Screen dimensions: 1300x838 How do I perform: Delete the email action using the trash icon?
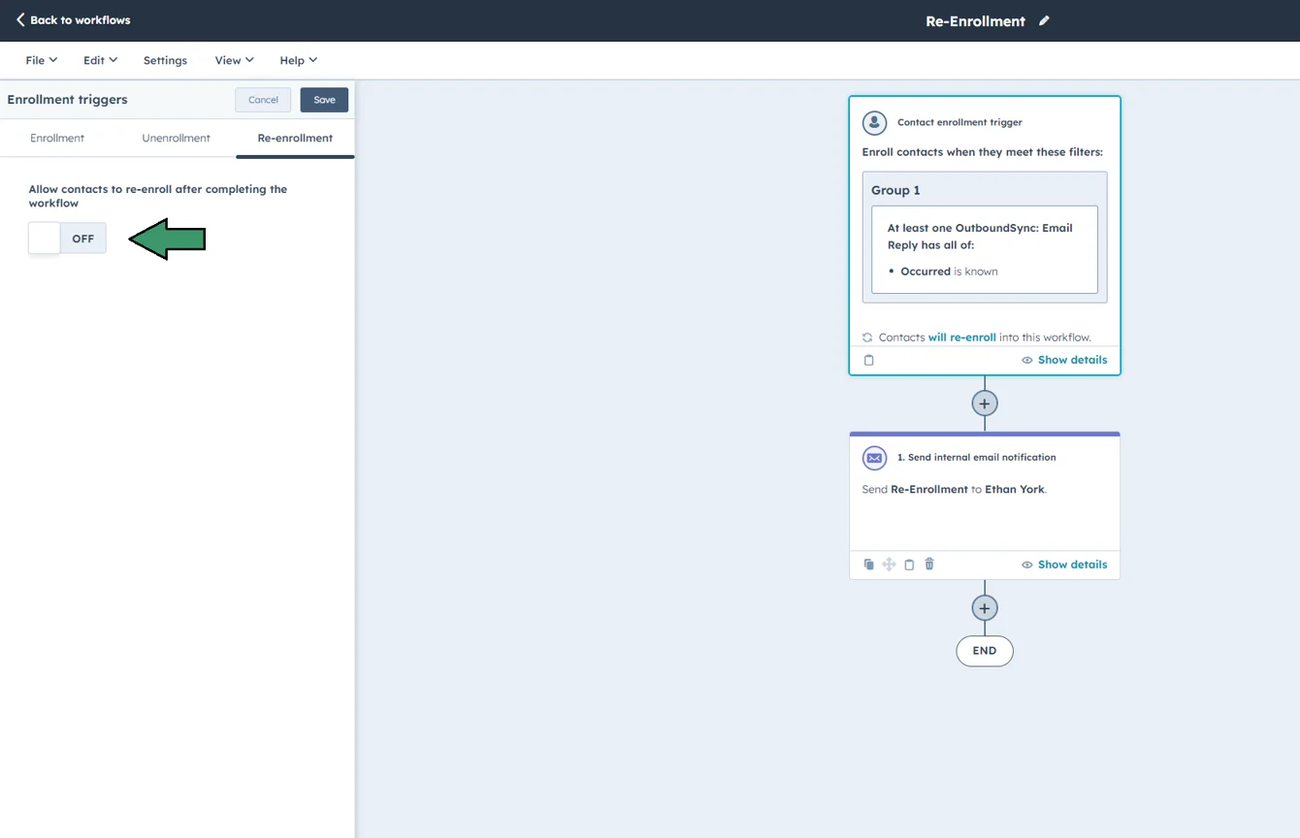coord(929,564)
